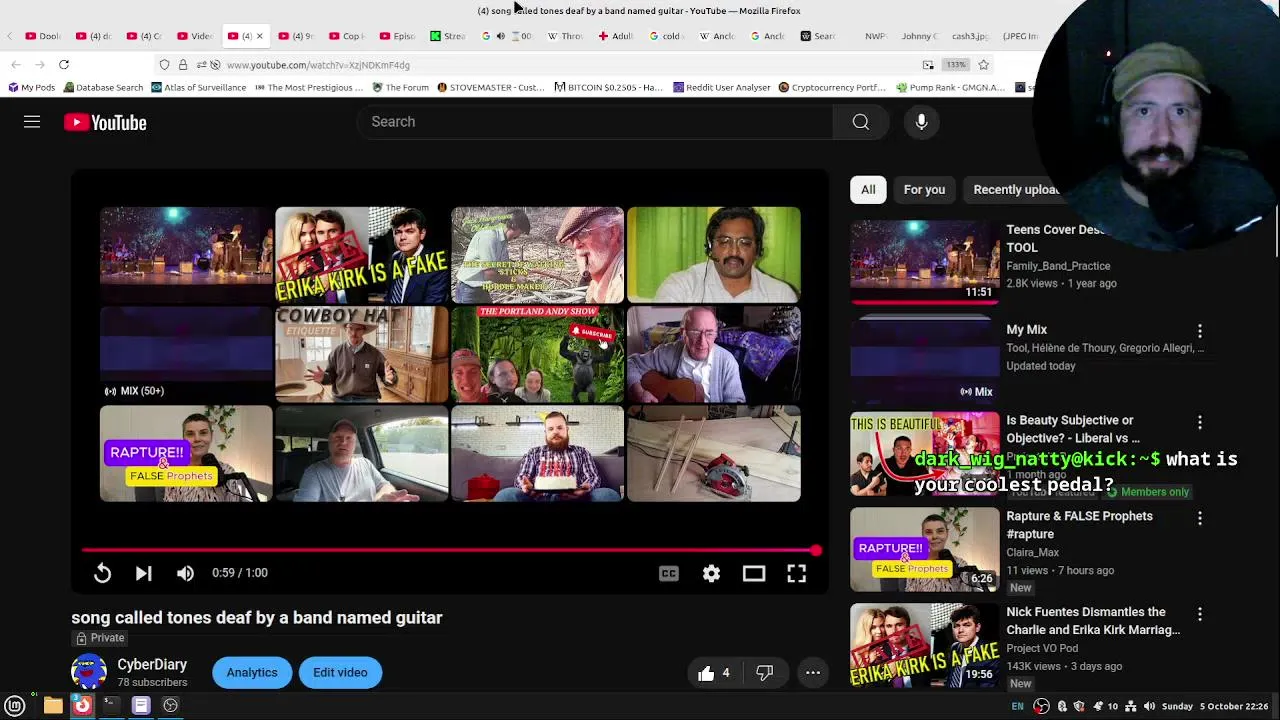
Task: Reload the page in Firefox
Action: [x=64, y=65]
